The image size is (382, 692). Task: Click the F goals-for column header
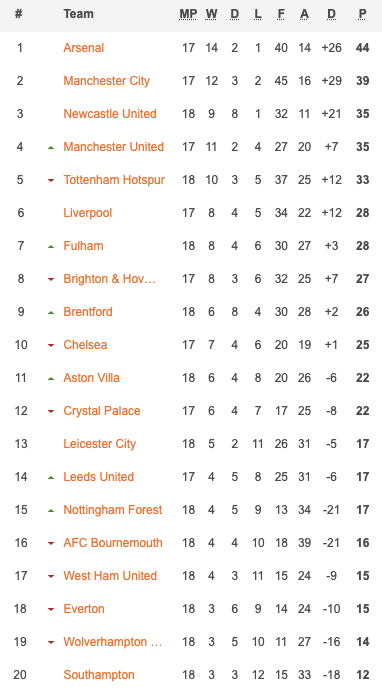pyautogui.click(x=281, y=14)
